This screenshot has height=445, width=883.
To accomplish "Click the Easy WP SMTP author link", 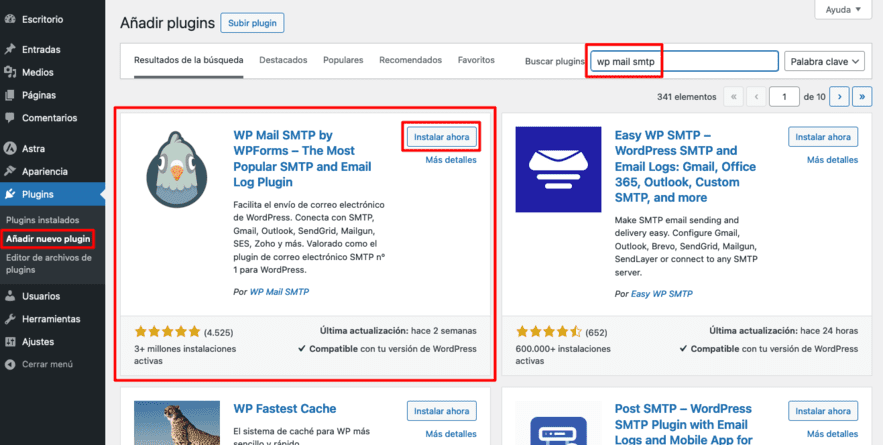I will [x=662, y=294].
